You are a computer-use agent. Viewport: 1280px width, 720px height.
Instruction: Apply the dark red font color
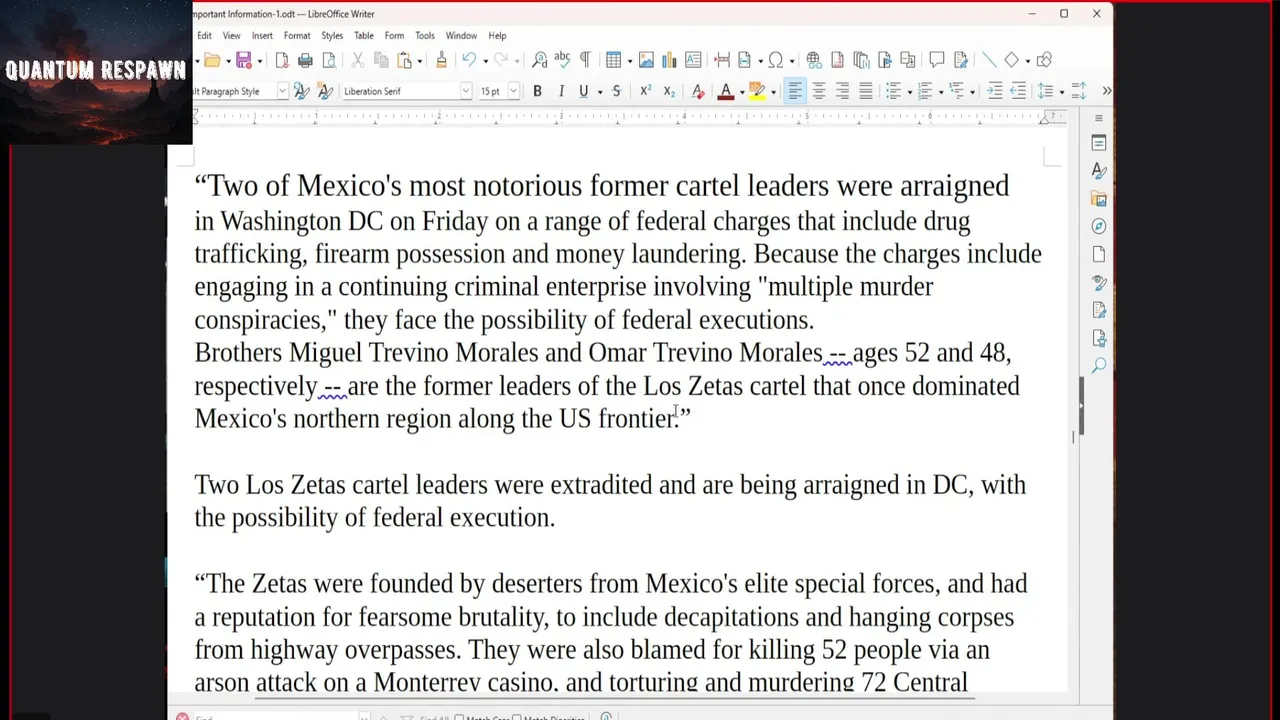click(726, 91)
